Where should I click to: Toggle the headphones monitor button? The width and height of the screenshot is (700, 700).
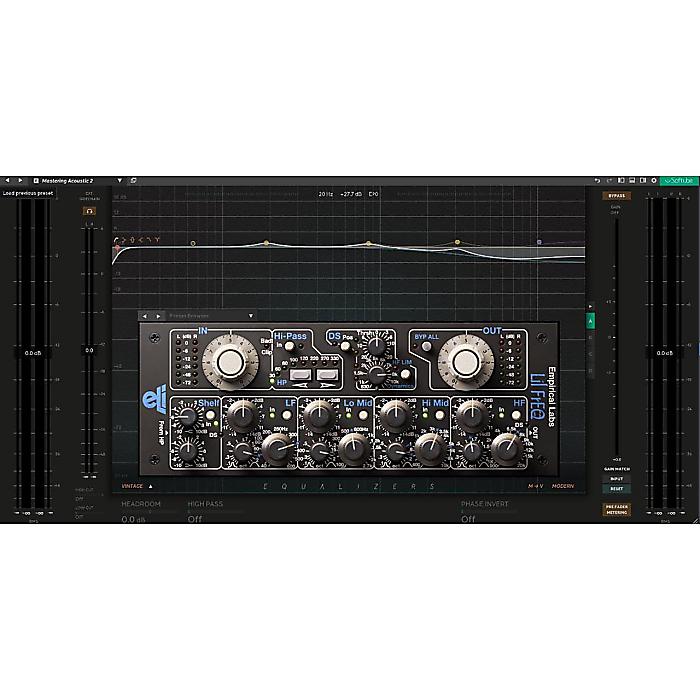coord(89,211)
